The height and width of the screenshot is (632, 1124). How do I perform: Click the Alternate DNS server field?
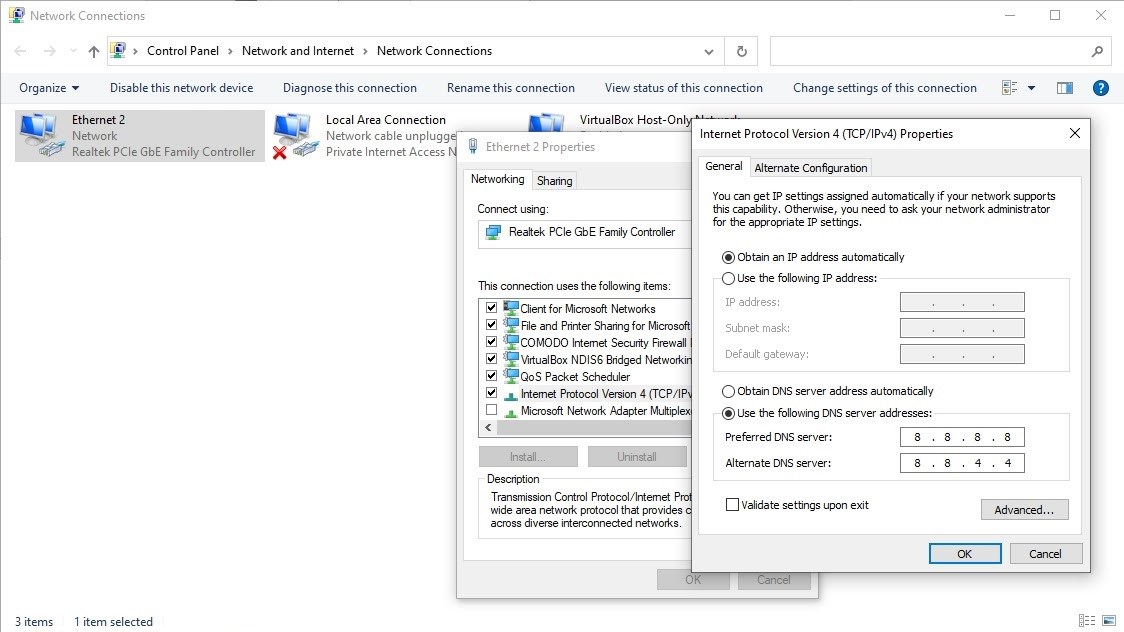[962, 463]
